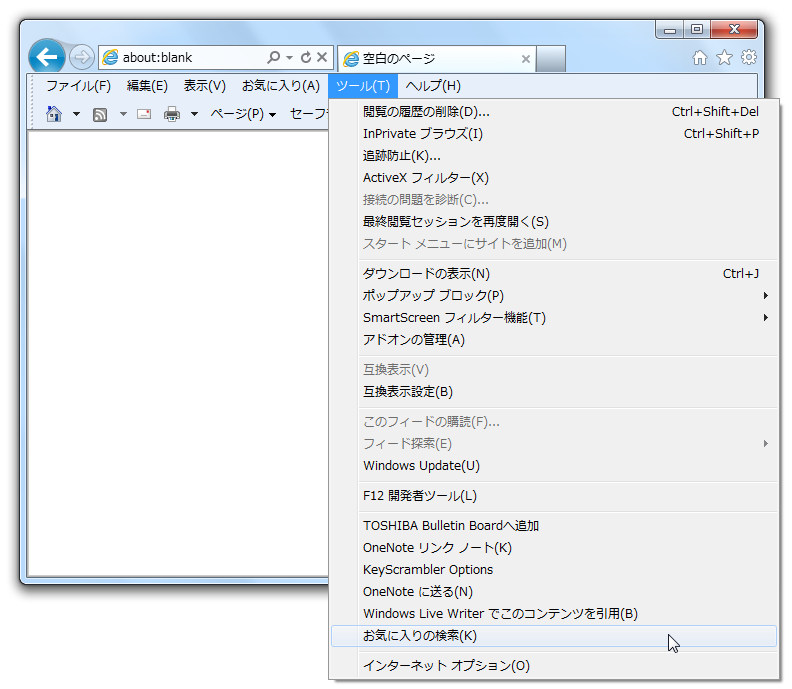The width and height of the screenshot is (792, 689).
Task: Click the Read mail envelope icon
Action: pos(144,114)
